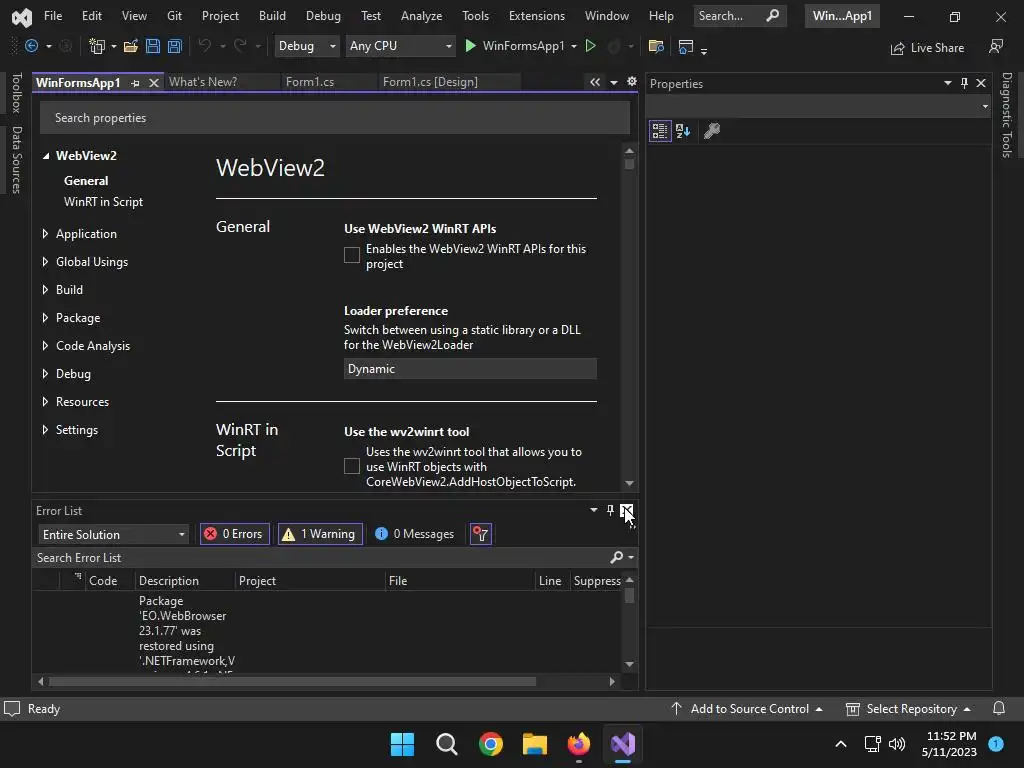Screen dimensions: 1024x768
Task: Click the Visual Studio logo icon
Action: (22, 16)
